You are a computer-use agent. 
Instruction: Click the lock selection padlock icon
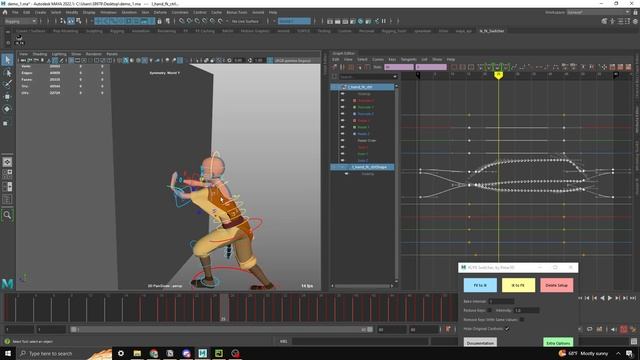coord(159,21)
